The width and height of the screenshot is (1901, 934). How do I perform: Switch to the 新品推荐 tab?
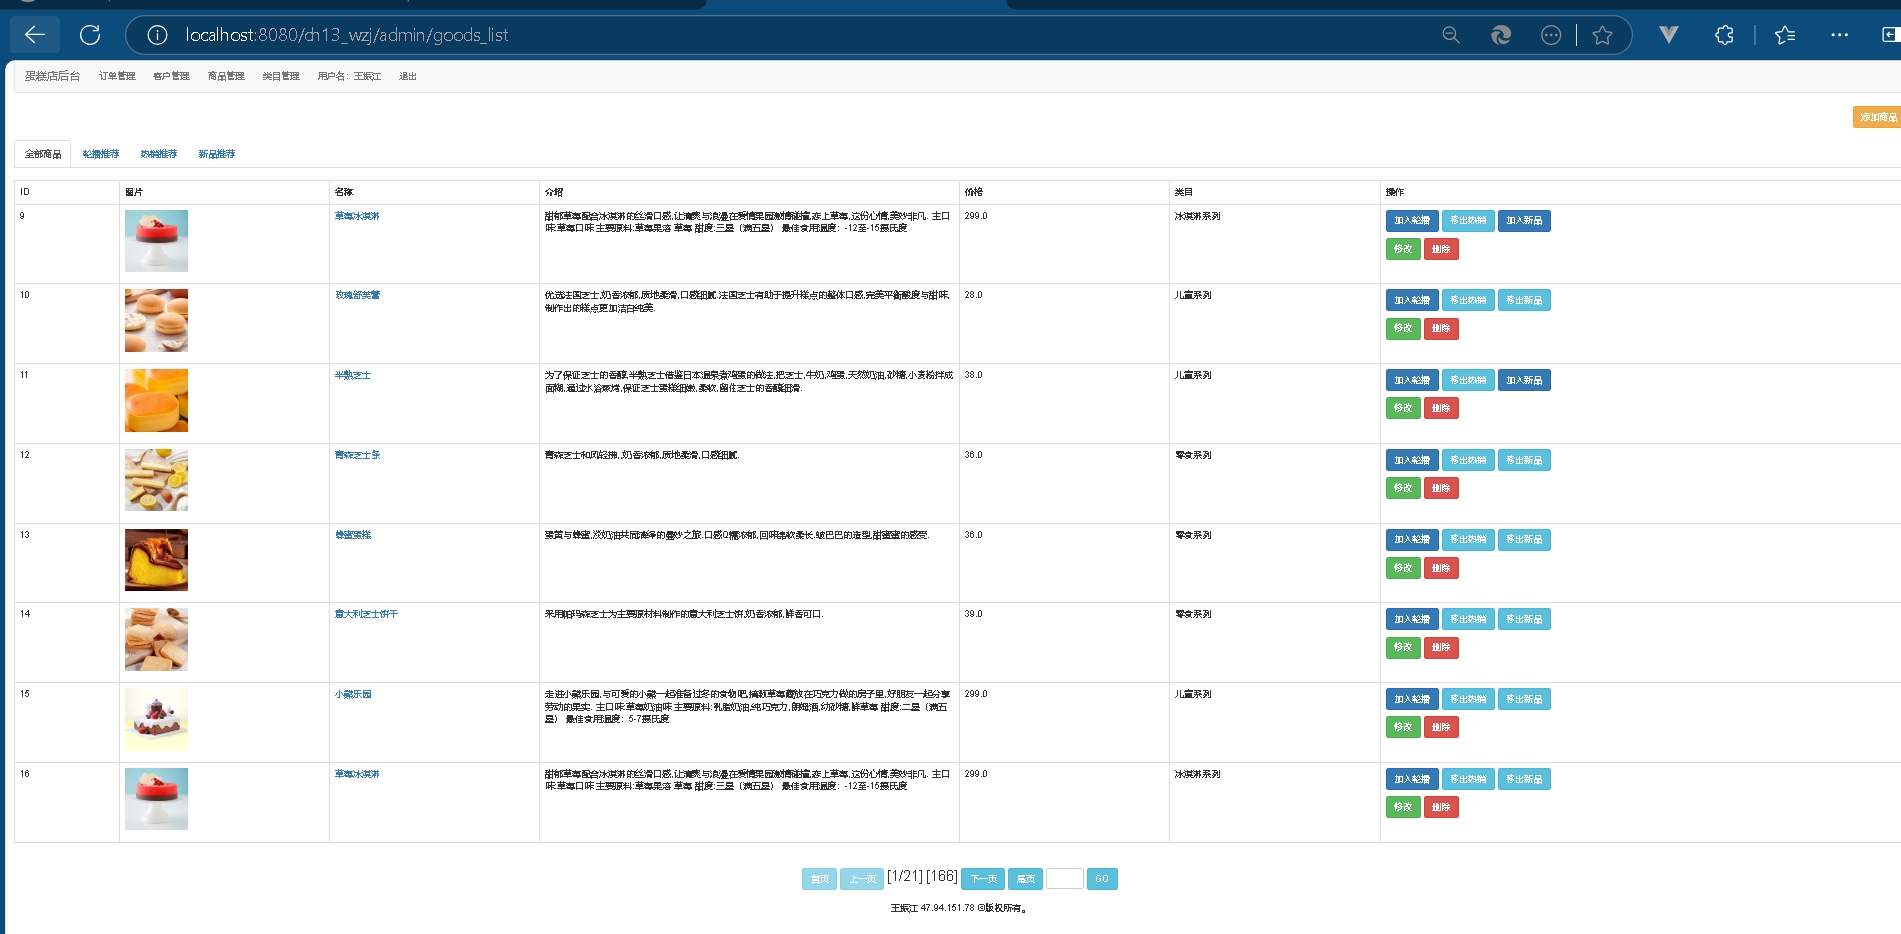tap(217, 154)
